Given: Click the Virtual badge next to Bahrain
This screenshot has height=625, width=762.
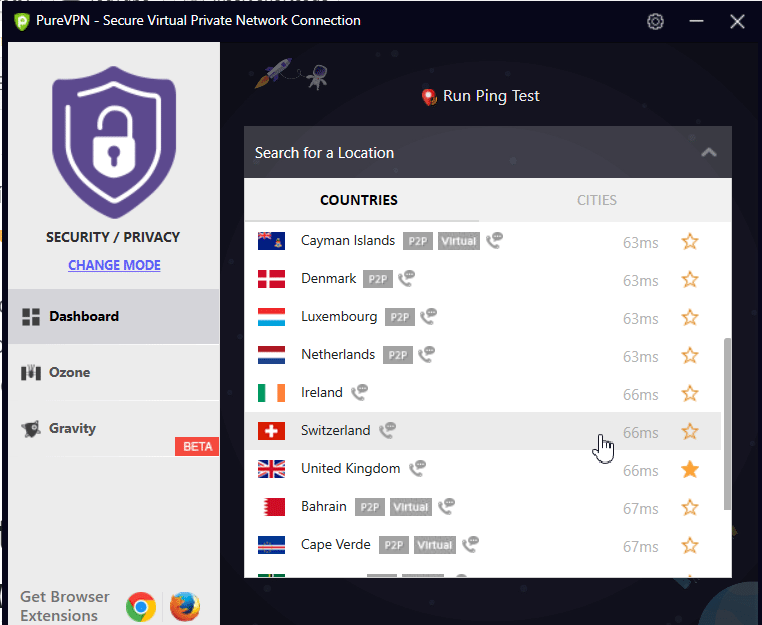Looking at the screenshot, I should tap(411, 507).
